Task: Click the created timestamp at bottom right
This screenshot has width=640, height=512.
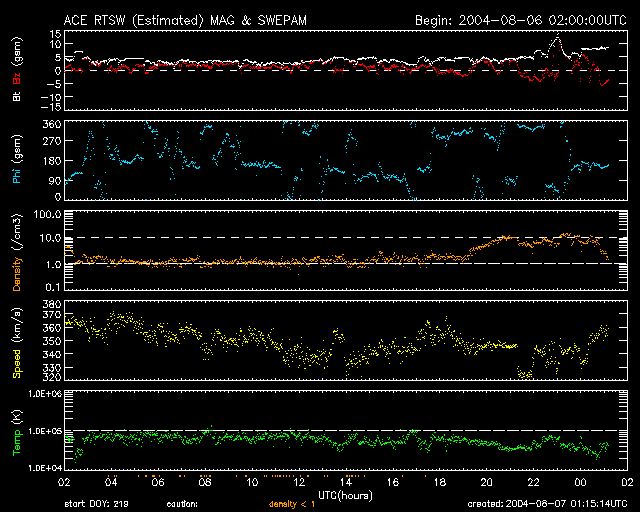Action: 552,502
